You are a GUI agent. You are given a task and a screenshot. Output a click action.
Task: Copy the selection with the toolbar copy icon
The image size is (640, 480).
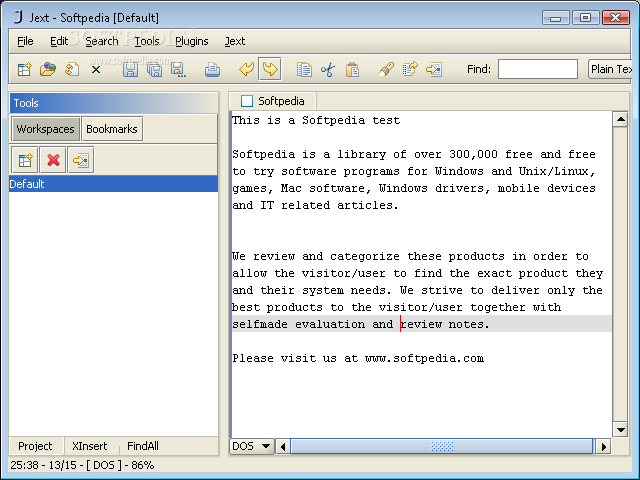304,69
